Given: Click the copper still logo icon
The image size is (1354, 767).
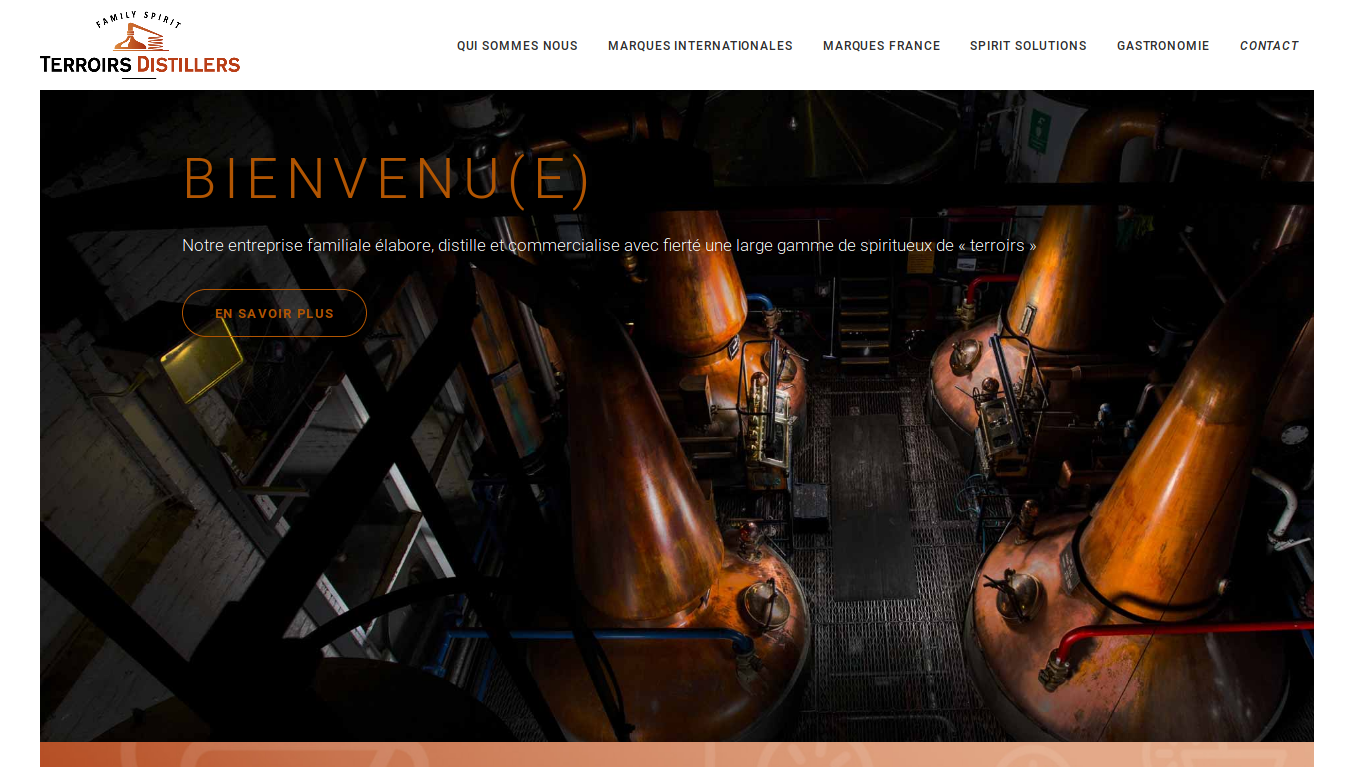Looking at the screenshot, I should [138, 38].
